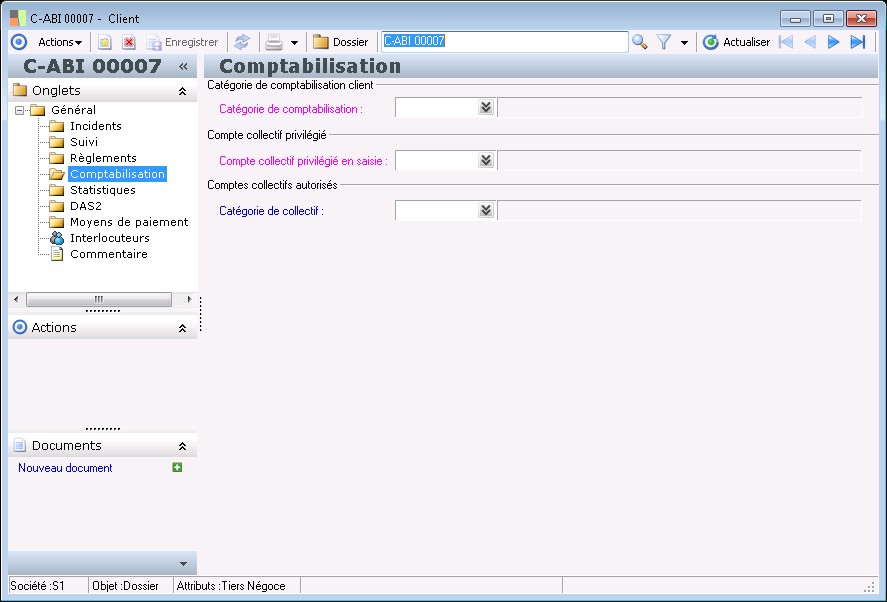This screenshot has height=602, width=887.
Task: Click the Commentaire note page icon
Action: tap(57, 254)
